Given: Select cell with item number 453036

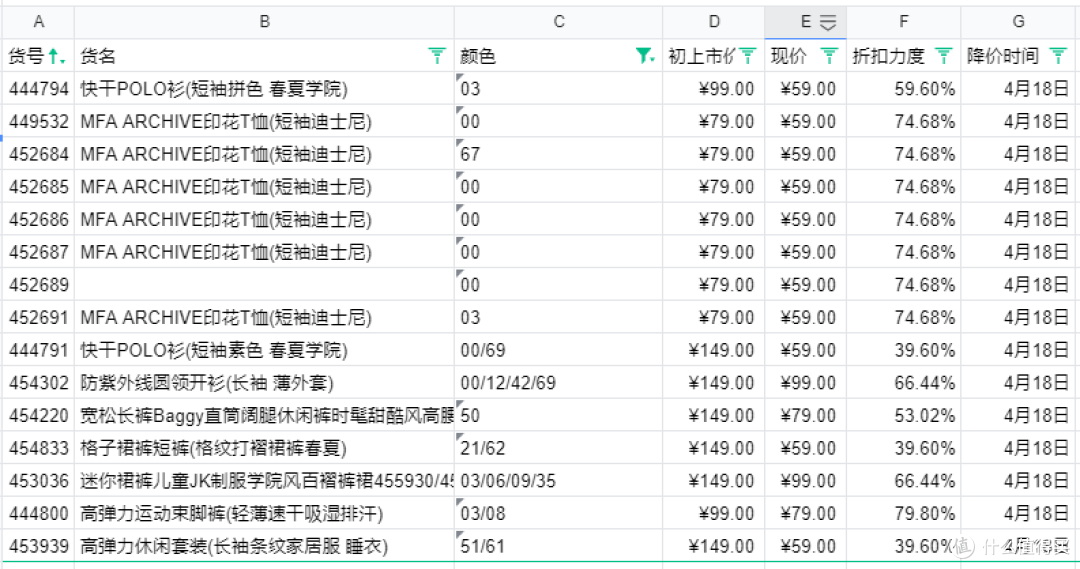Looking at the screenshot, I should point(39,482).
